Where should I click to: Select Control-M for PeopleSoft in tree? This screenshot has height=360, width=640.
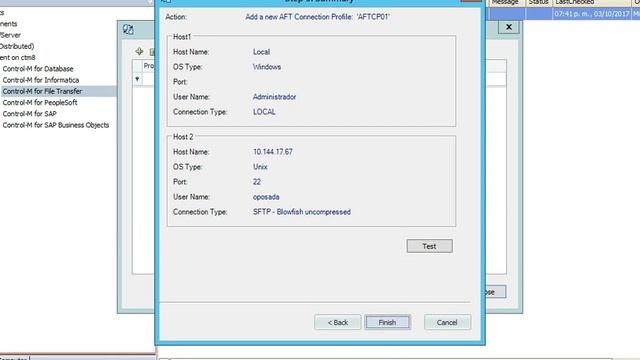click(40, 102)
